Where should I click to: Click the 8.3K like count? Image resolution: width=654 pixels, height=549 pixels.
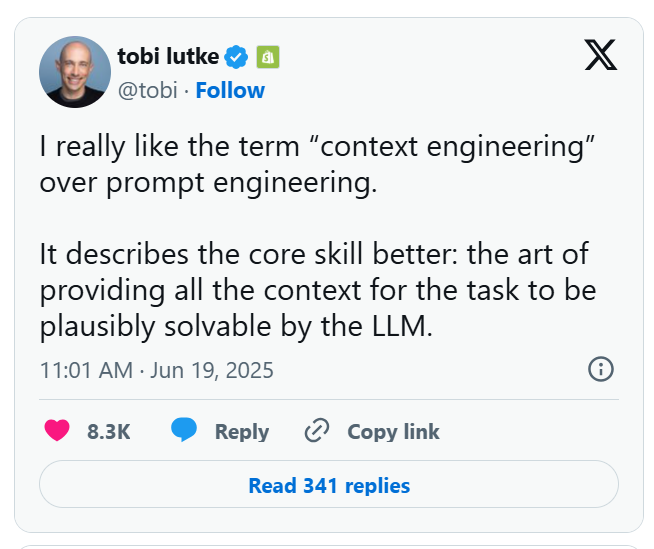click(109, 432)
